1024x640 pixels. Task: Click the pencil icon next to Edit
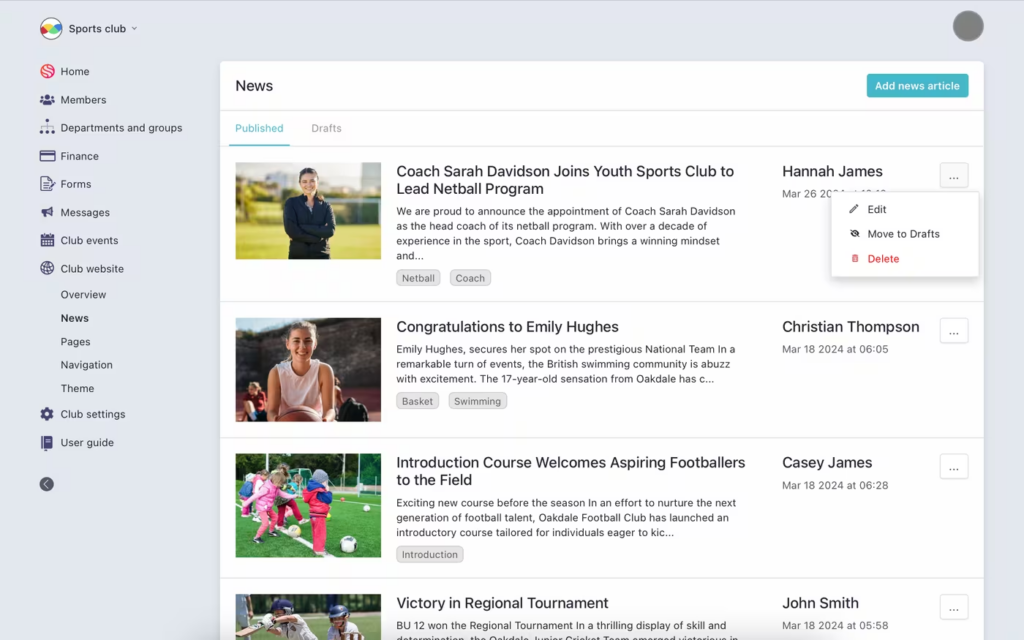coord(854,209)
